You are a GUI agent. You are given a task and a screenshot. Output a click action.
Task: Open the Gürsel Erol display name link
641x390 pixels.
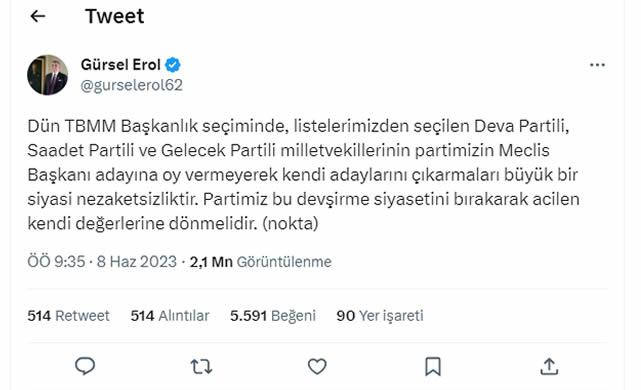click(121, 65)
